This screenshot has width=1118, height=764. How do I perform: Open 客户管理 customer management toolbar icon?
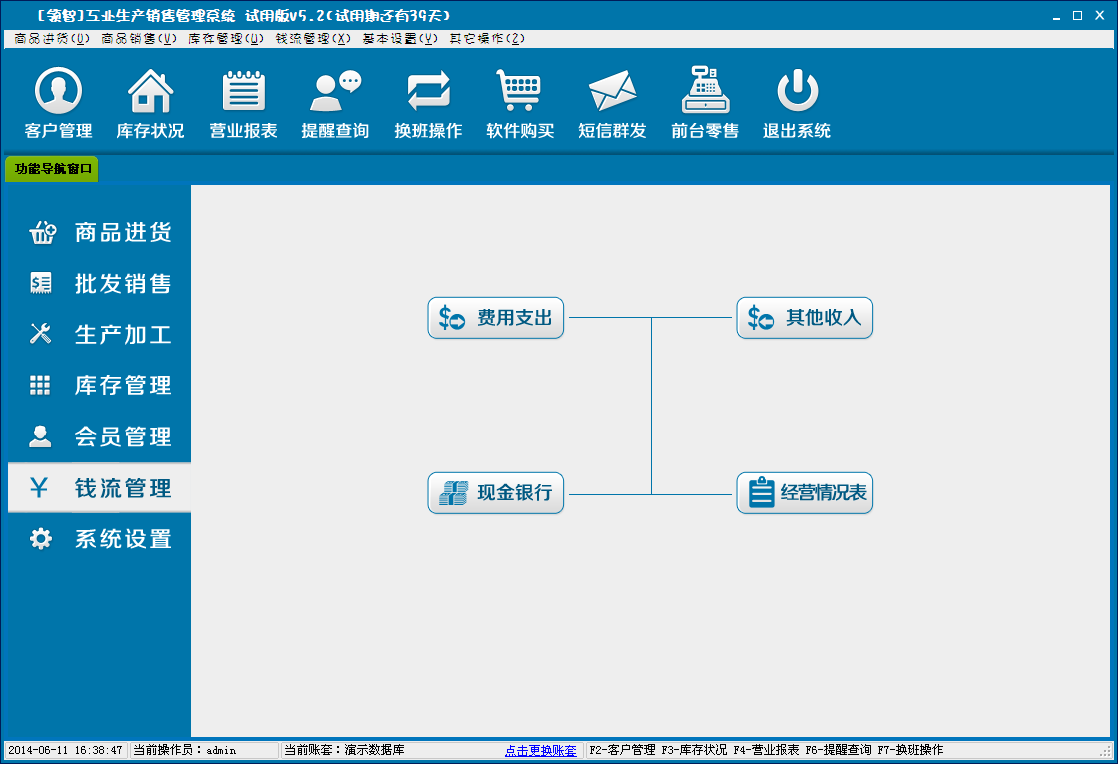click(58, 103)
